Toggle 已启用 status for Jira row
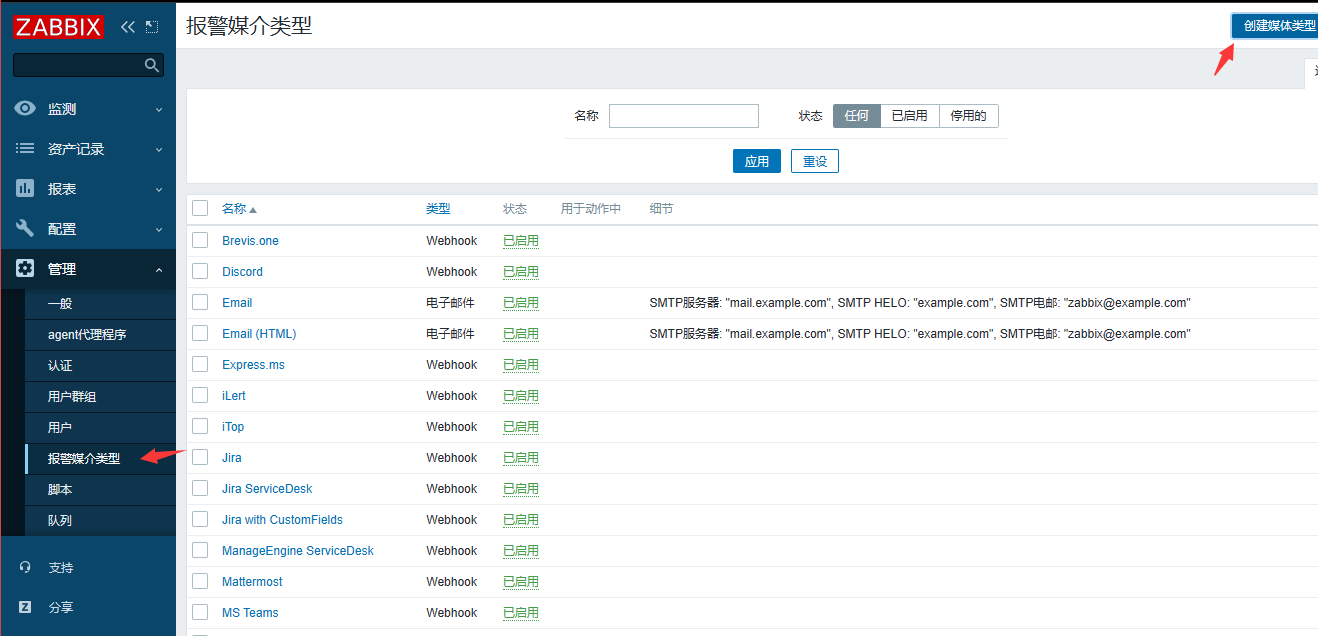 point(521,457)
